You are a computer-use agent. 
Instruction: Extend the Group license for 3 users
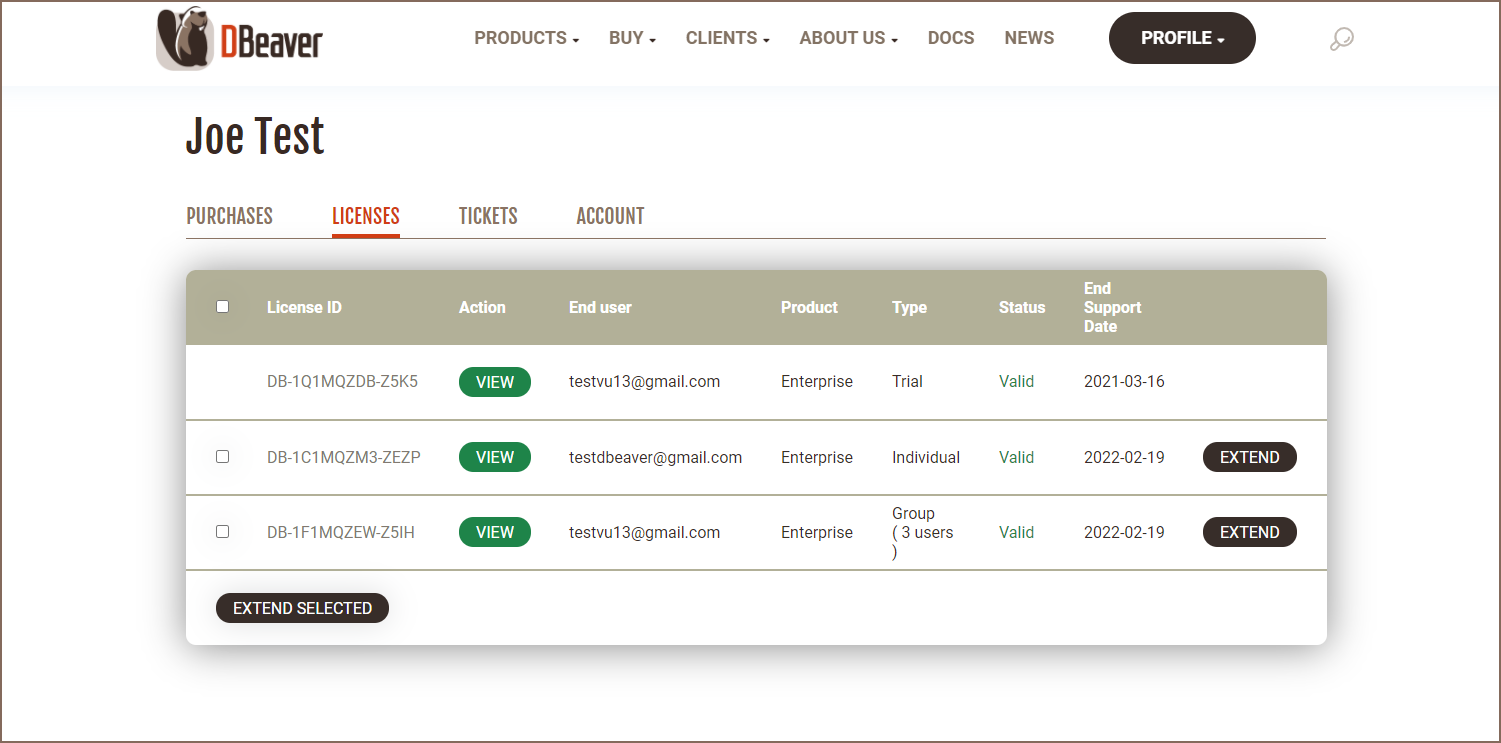coord(1249,532)
